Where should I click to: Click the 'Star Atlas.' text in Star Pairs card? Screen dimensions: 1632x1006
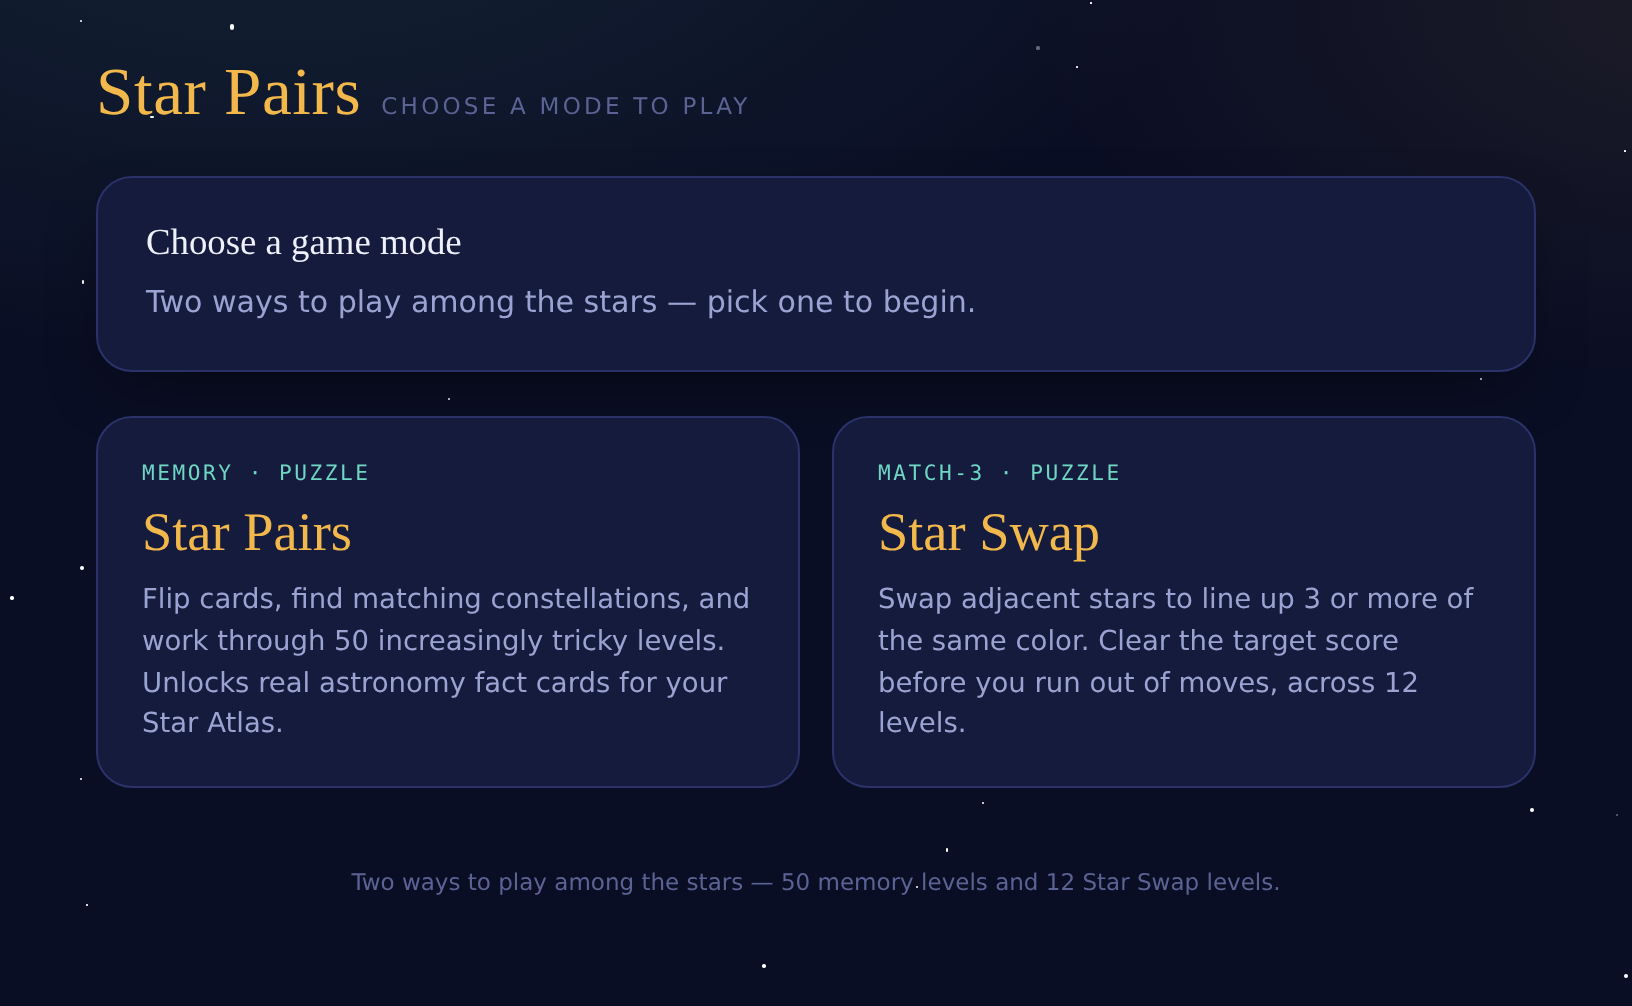click(x=212, y=723)
